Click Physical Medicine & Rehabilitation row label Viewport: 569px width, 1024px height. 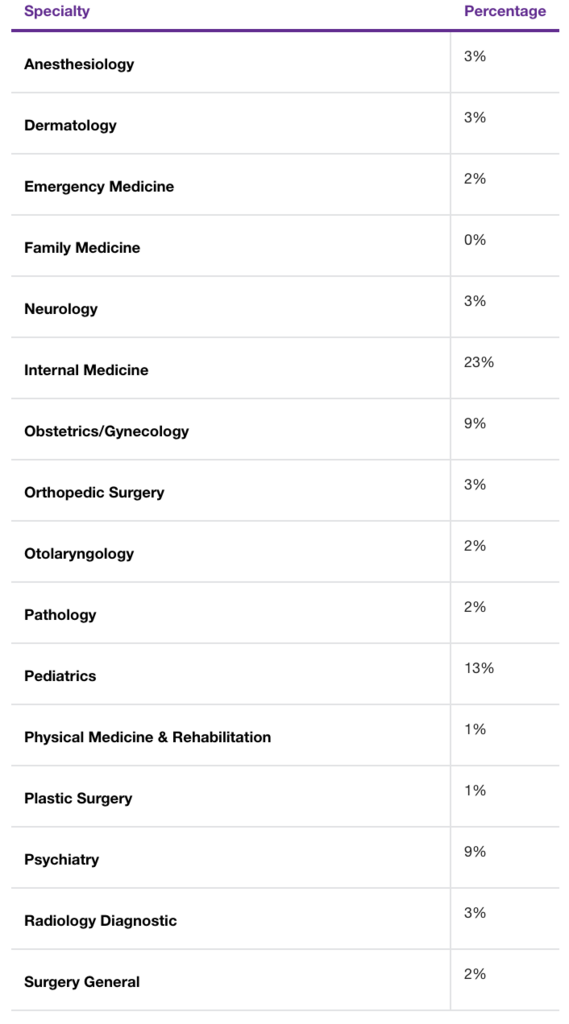tap(148, 737)
